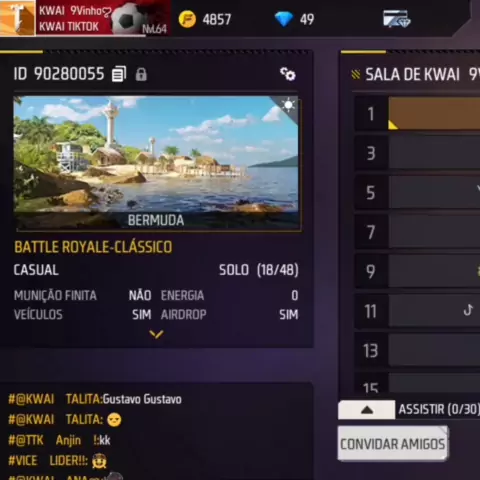This screenshot has width=480, height=480.
Task: Toggle the room lock padlock icon
Action: click(x=141, y=74)
